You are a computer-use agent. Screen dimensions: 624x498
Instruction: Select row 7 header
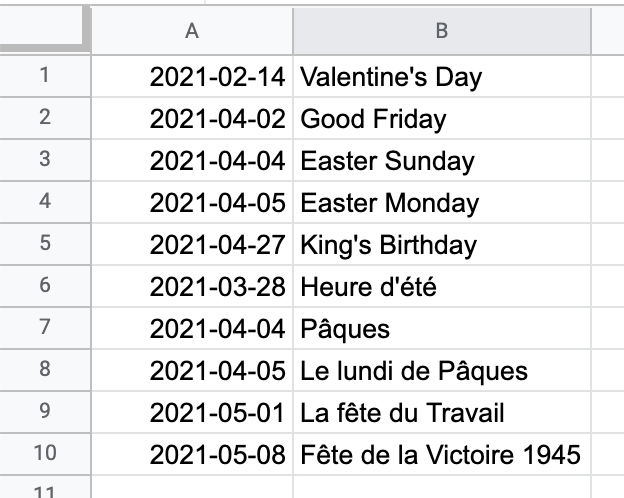coord(45,328)
